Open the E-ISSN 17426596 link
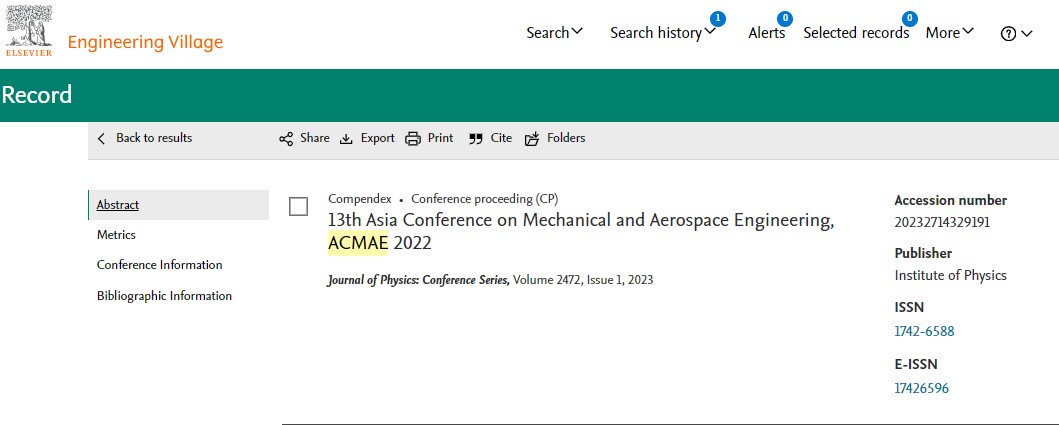This screenshot has height=425, width=1059. pos(921,388)
